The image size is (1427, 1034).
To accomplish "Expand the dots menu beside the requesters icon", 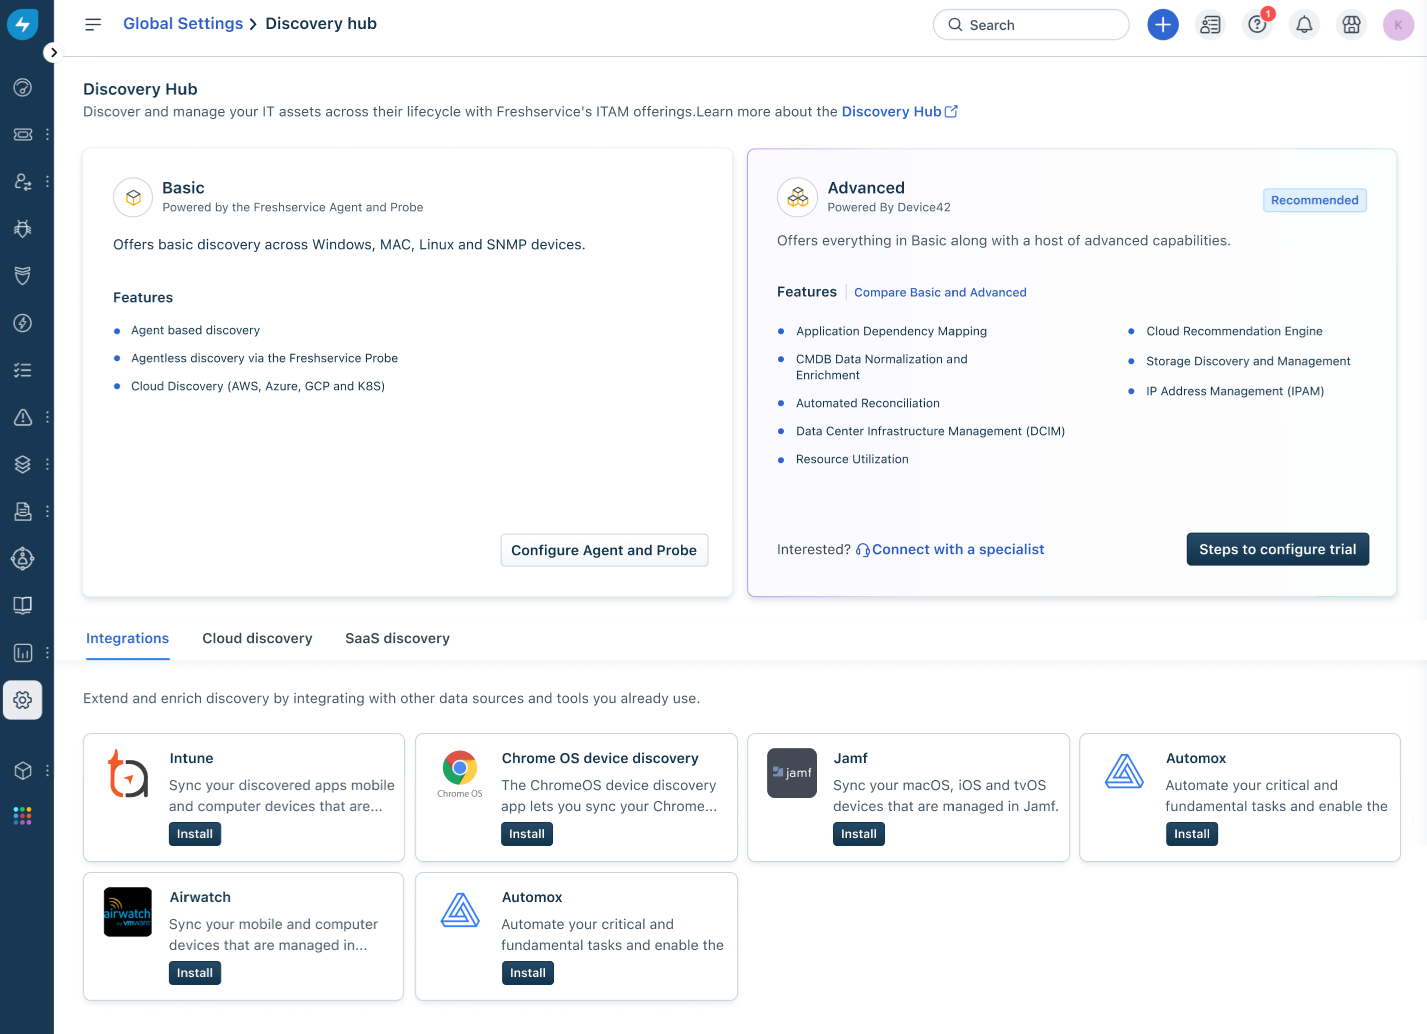I will pyautogui.click(x=47, y=181).
